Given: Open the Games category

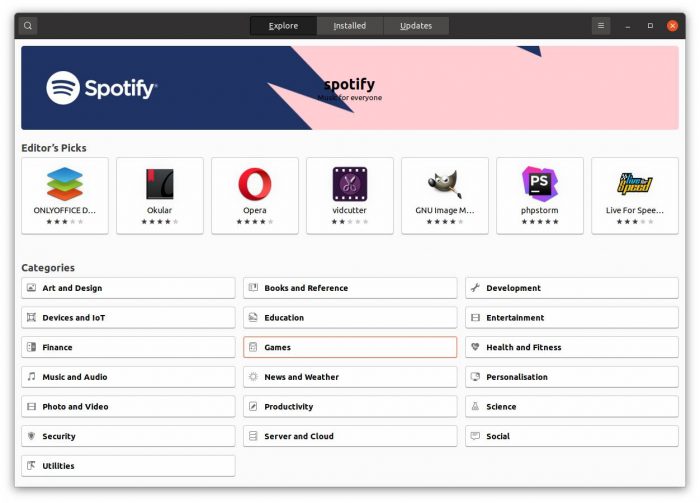Looking at the screenshot, I should (350, 347).
